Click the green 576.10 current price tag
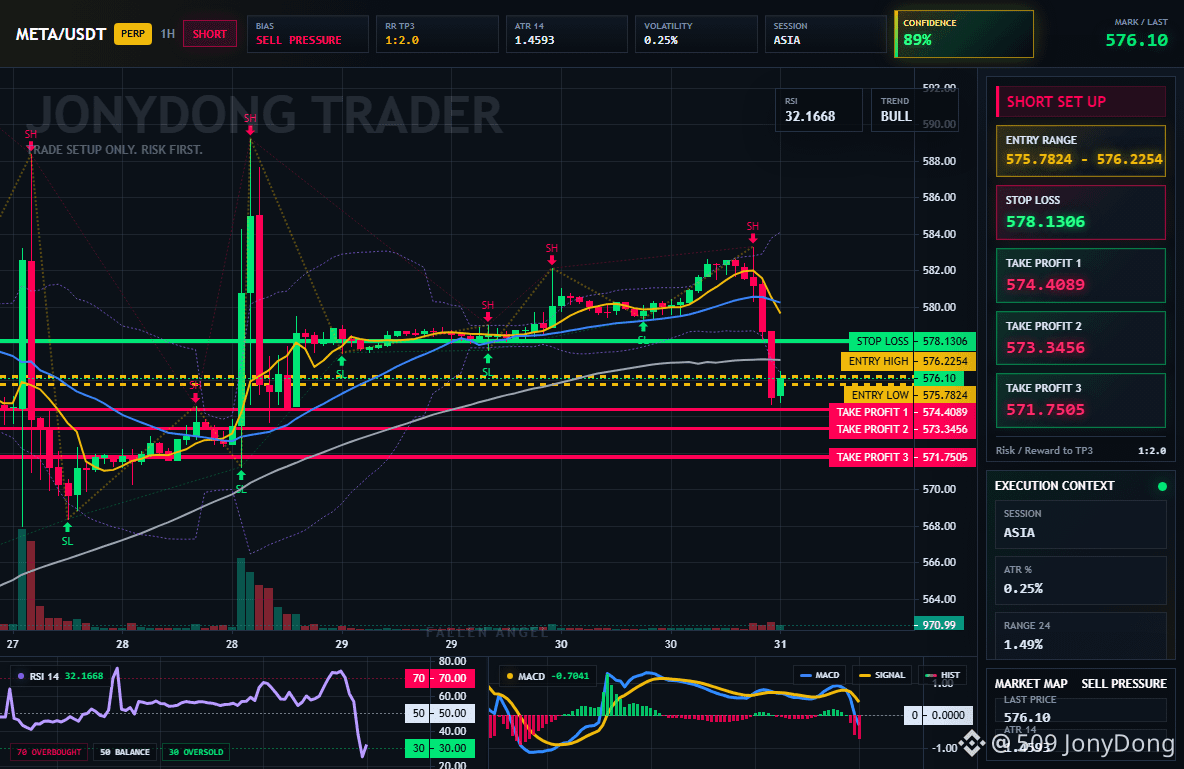 pyautogui.click(x=939, y=378)
